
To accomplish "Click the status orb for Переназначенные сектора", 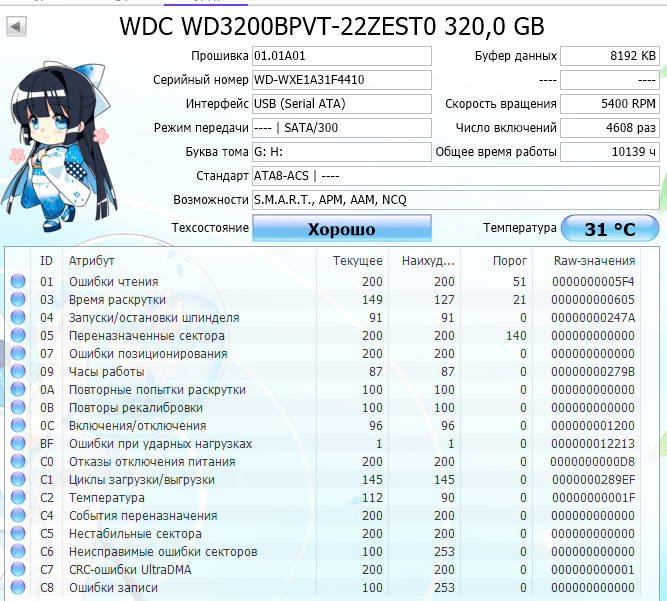I will coord(18,335).
